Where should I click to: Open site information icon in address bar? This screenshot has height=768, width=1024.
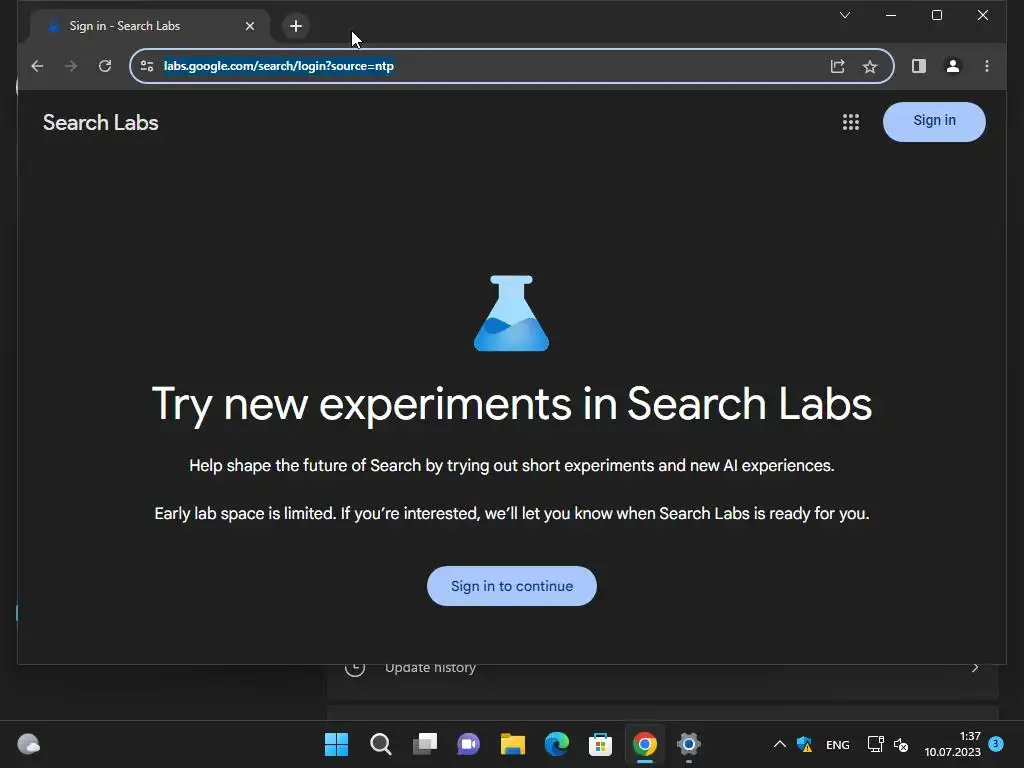147,66
